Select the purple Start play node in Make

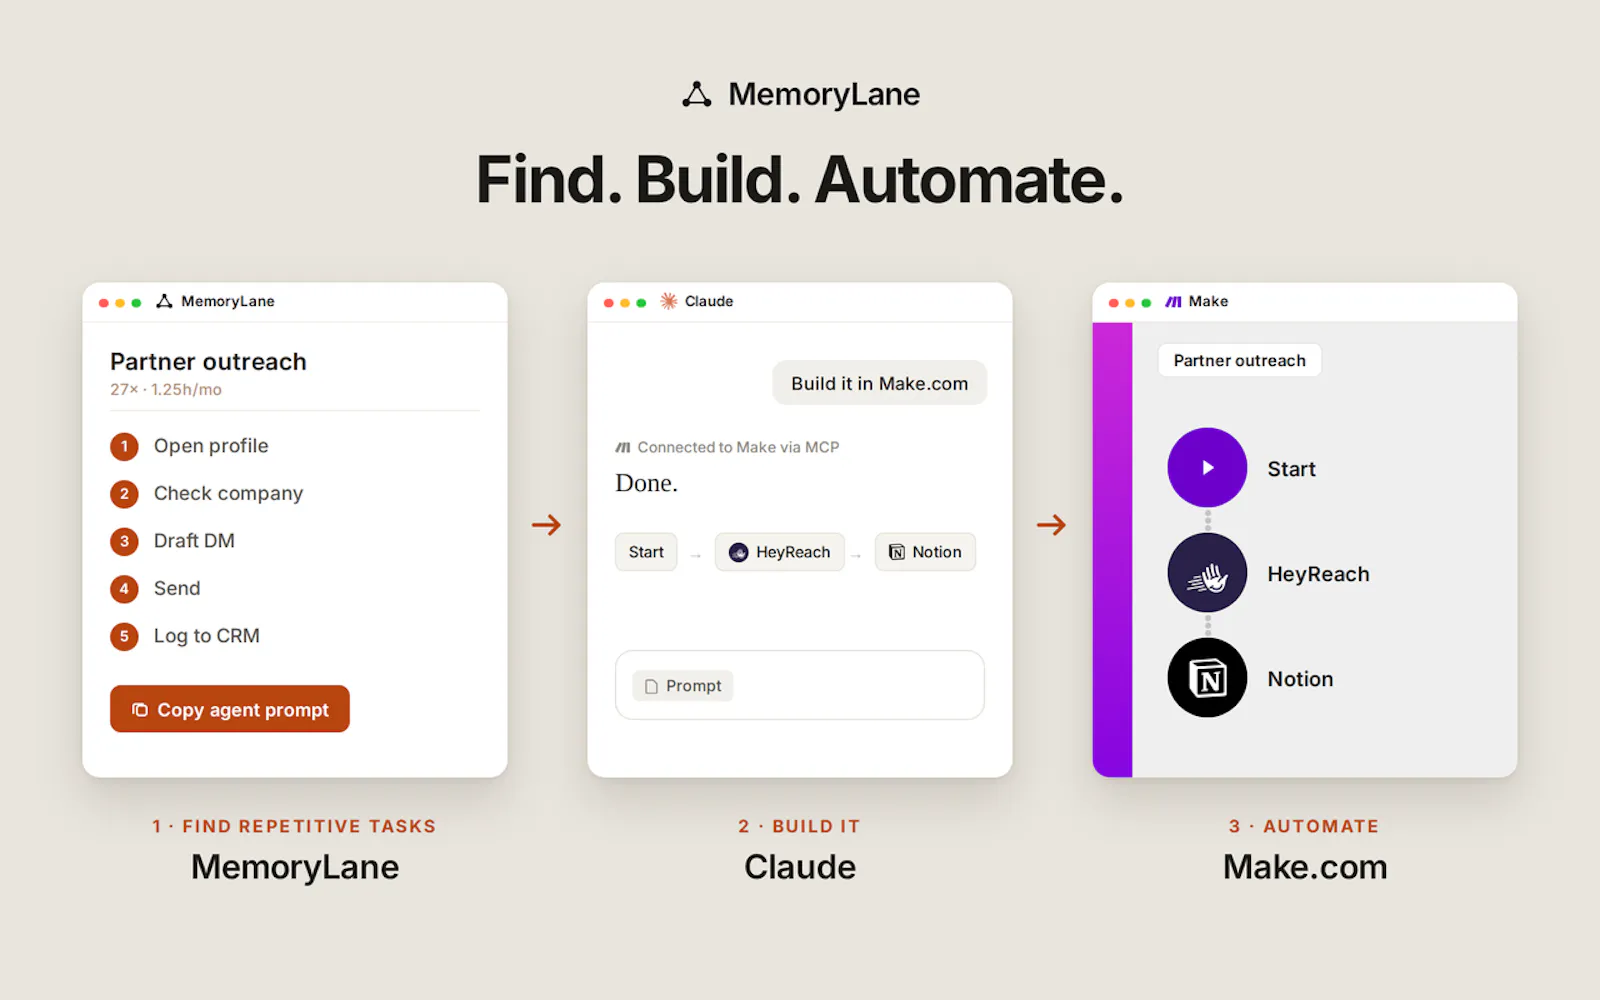(x=1207, y=468)
